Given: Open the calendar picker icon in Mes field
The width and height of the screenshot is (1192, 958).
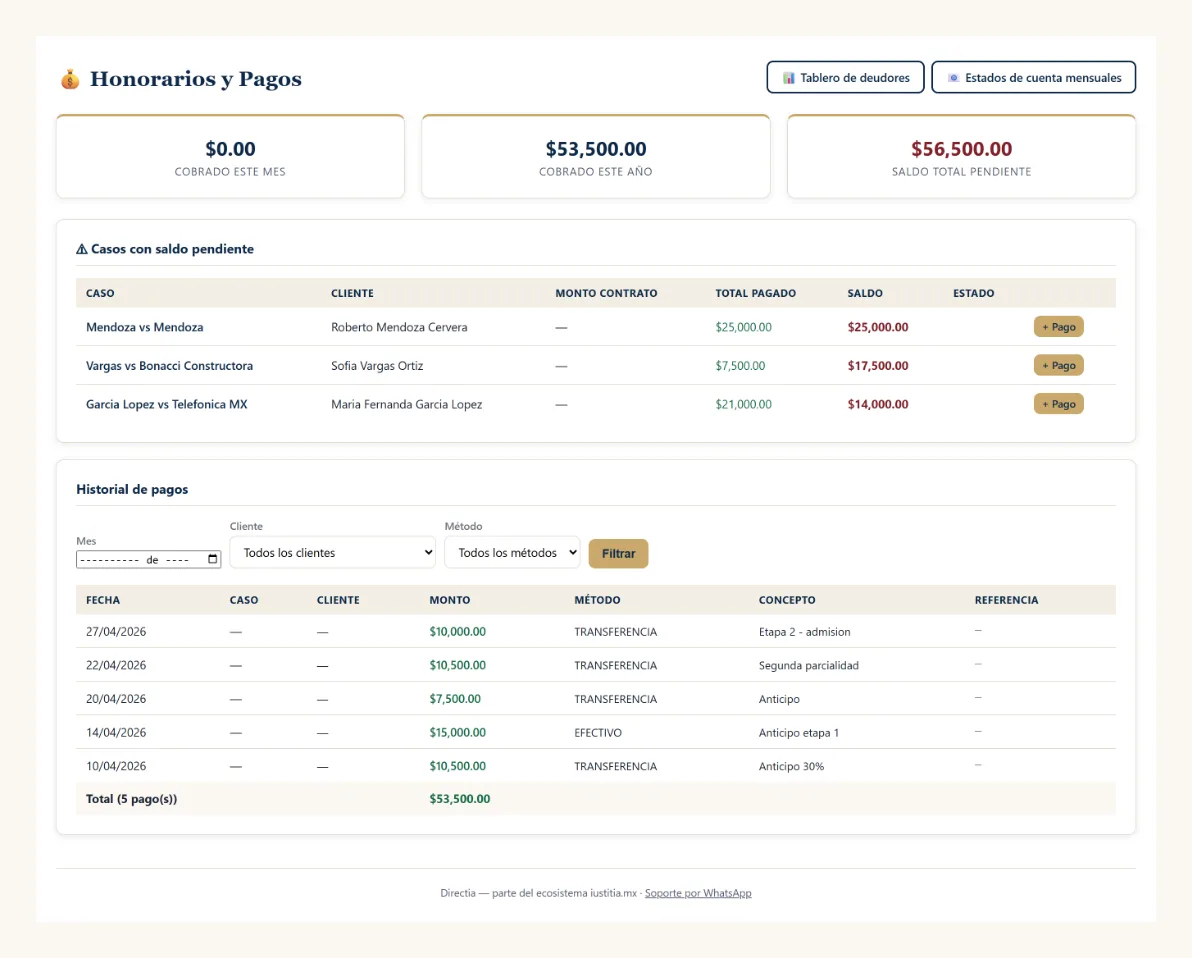Looking at the screenshot, I should pos(213,560).
